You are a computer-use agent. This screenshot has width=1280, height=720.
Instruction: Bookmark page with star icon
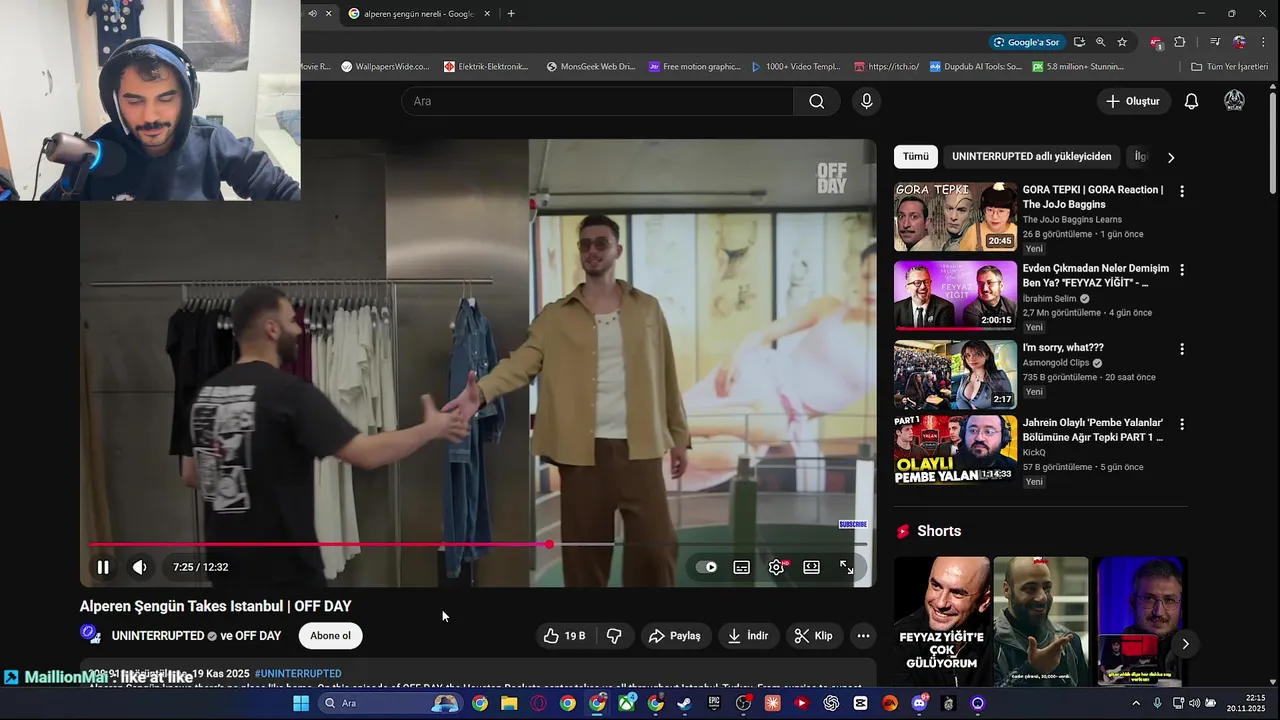coord(1122,42)
